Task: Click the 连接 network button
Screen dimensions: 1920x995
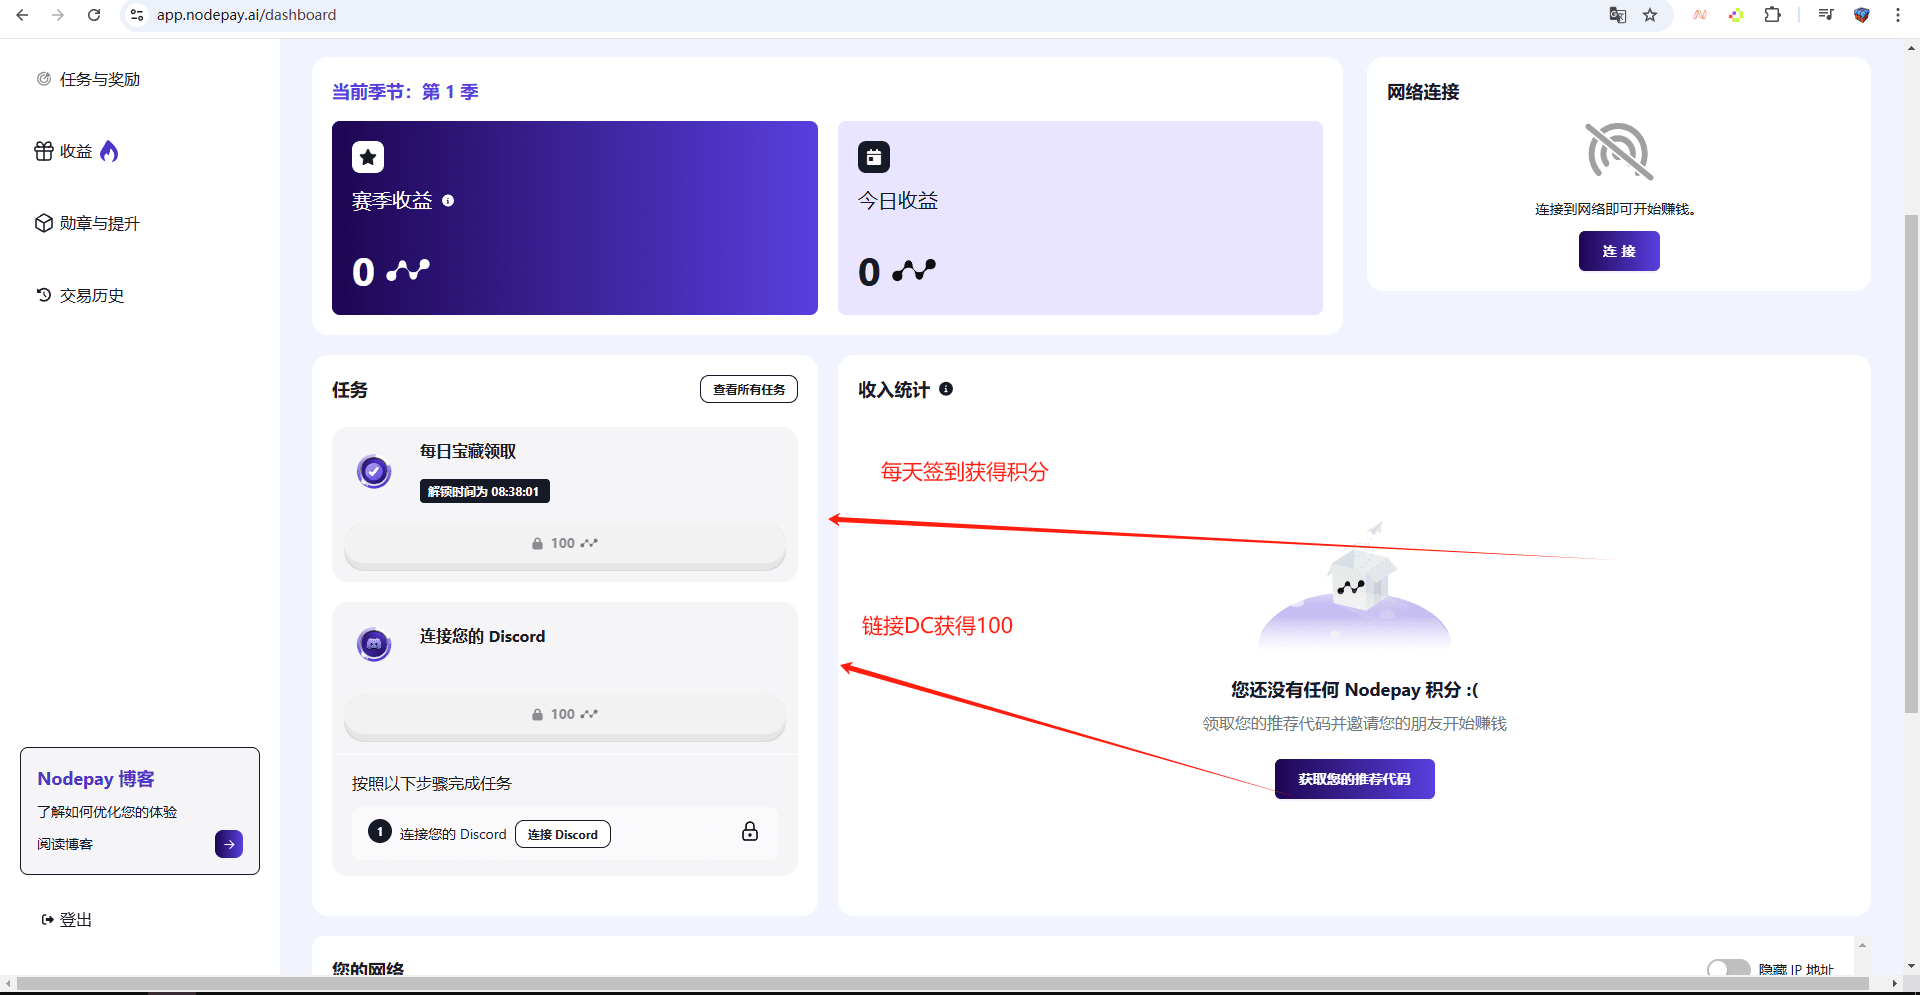Action: tap(1619, 251)
